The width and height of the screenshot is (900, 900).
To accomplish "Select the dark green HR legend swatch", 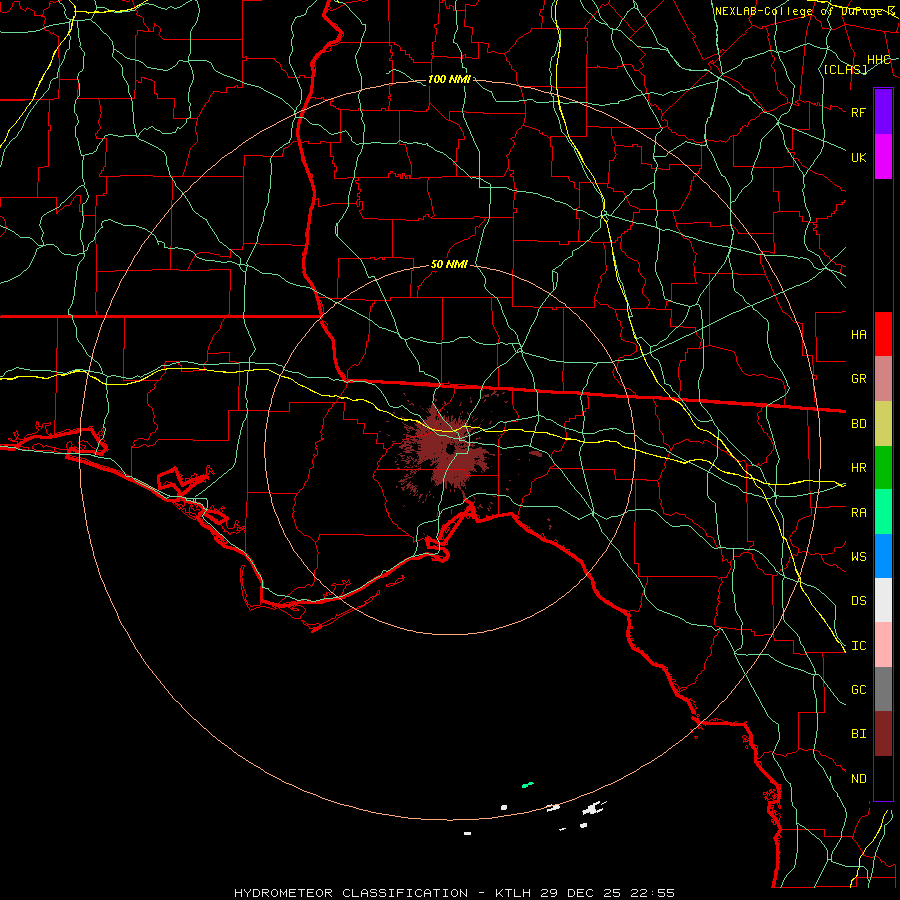I will click(x=883, y=468).
